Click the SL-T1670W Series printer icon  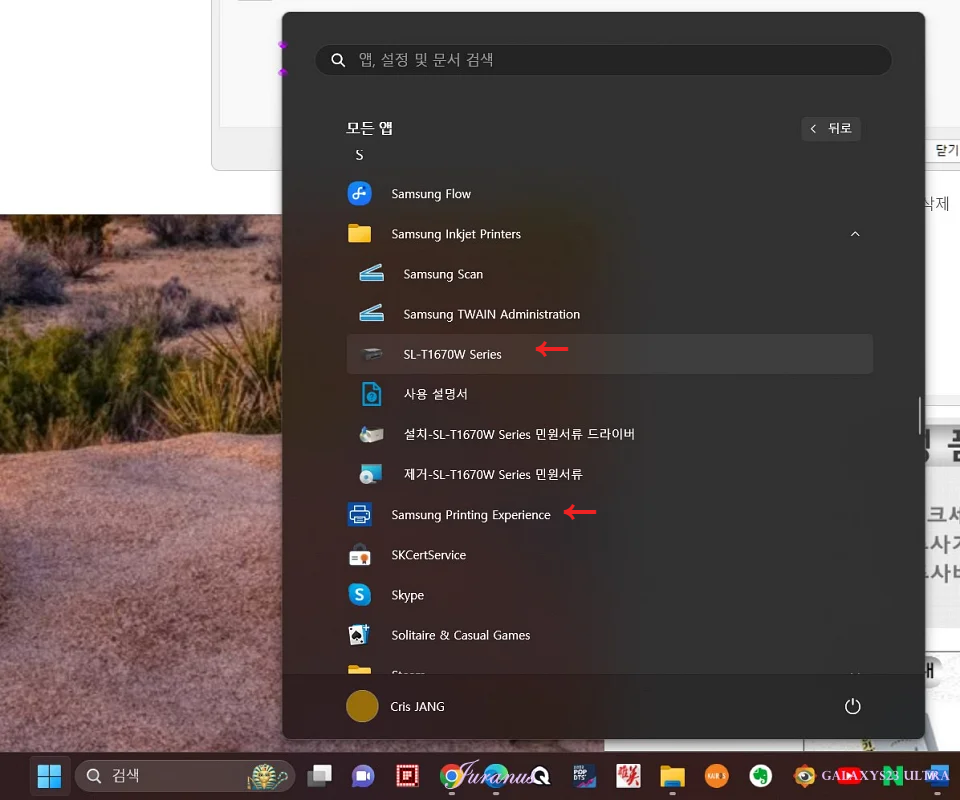point(371,354)
